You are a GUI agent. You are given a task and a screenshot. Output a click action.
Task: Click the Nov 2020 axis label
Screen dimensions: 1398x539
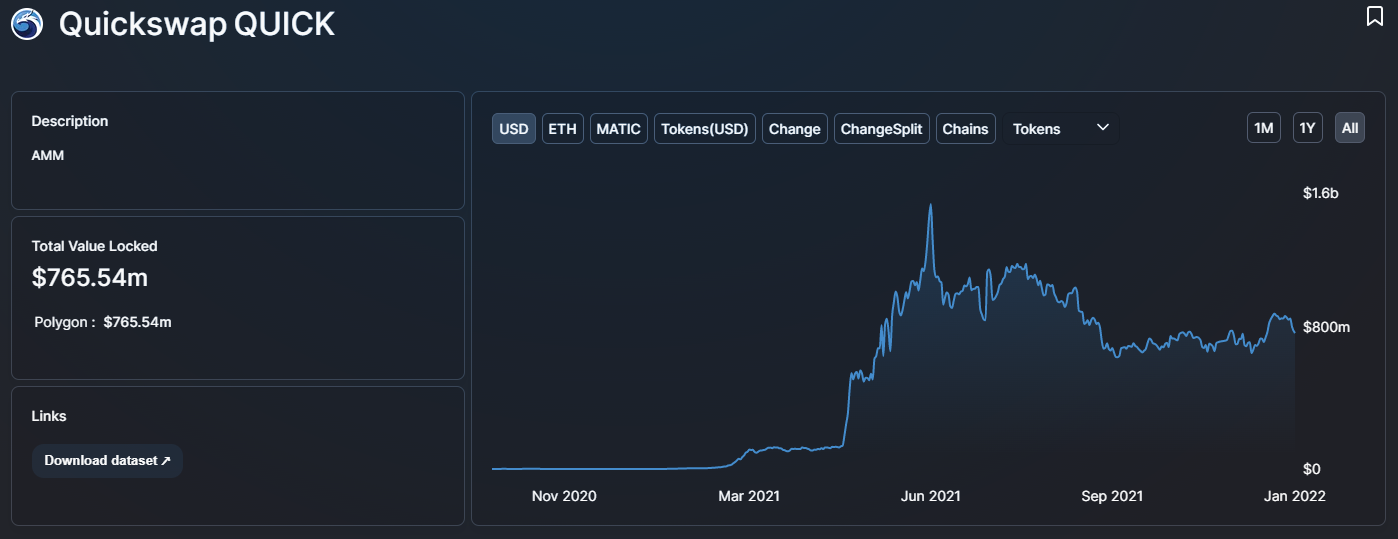click(x=564, y=496)
